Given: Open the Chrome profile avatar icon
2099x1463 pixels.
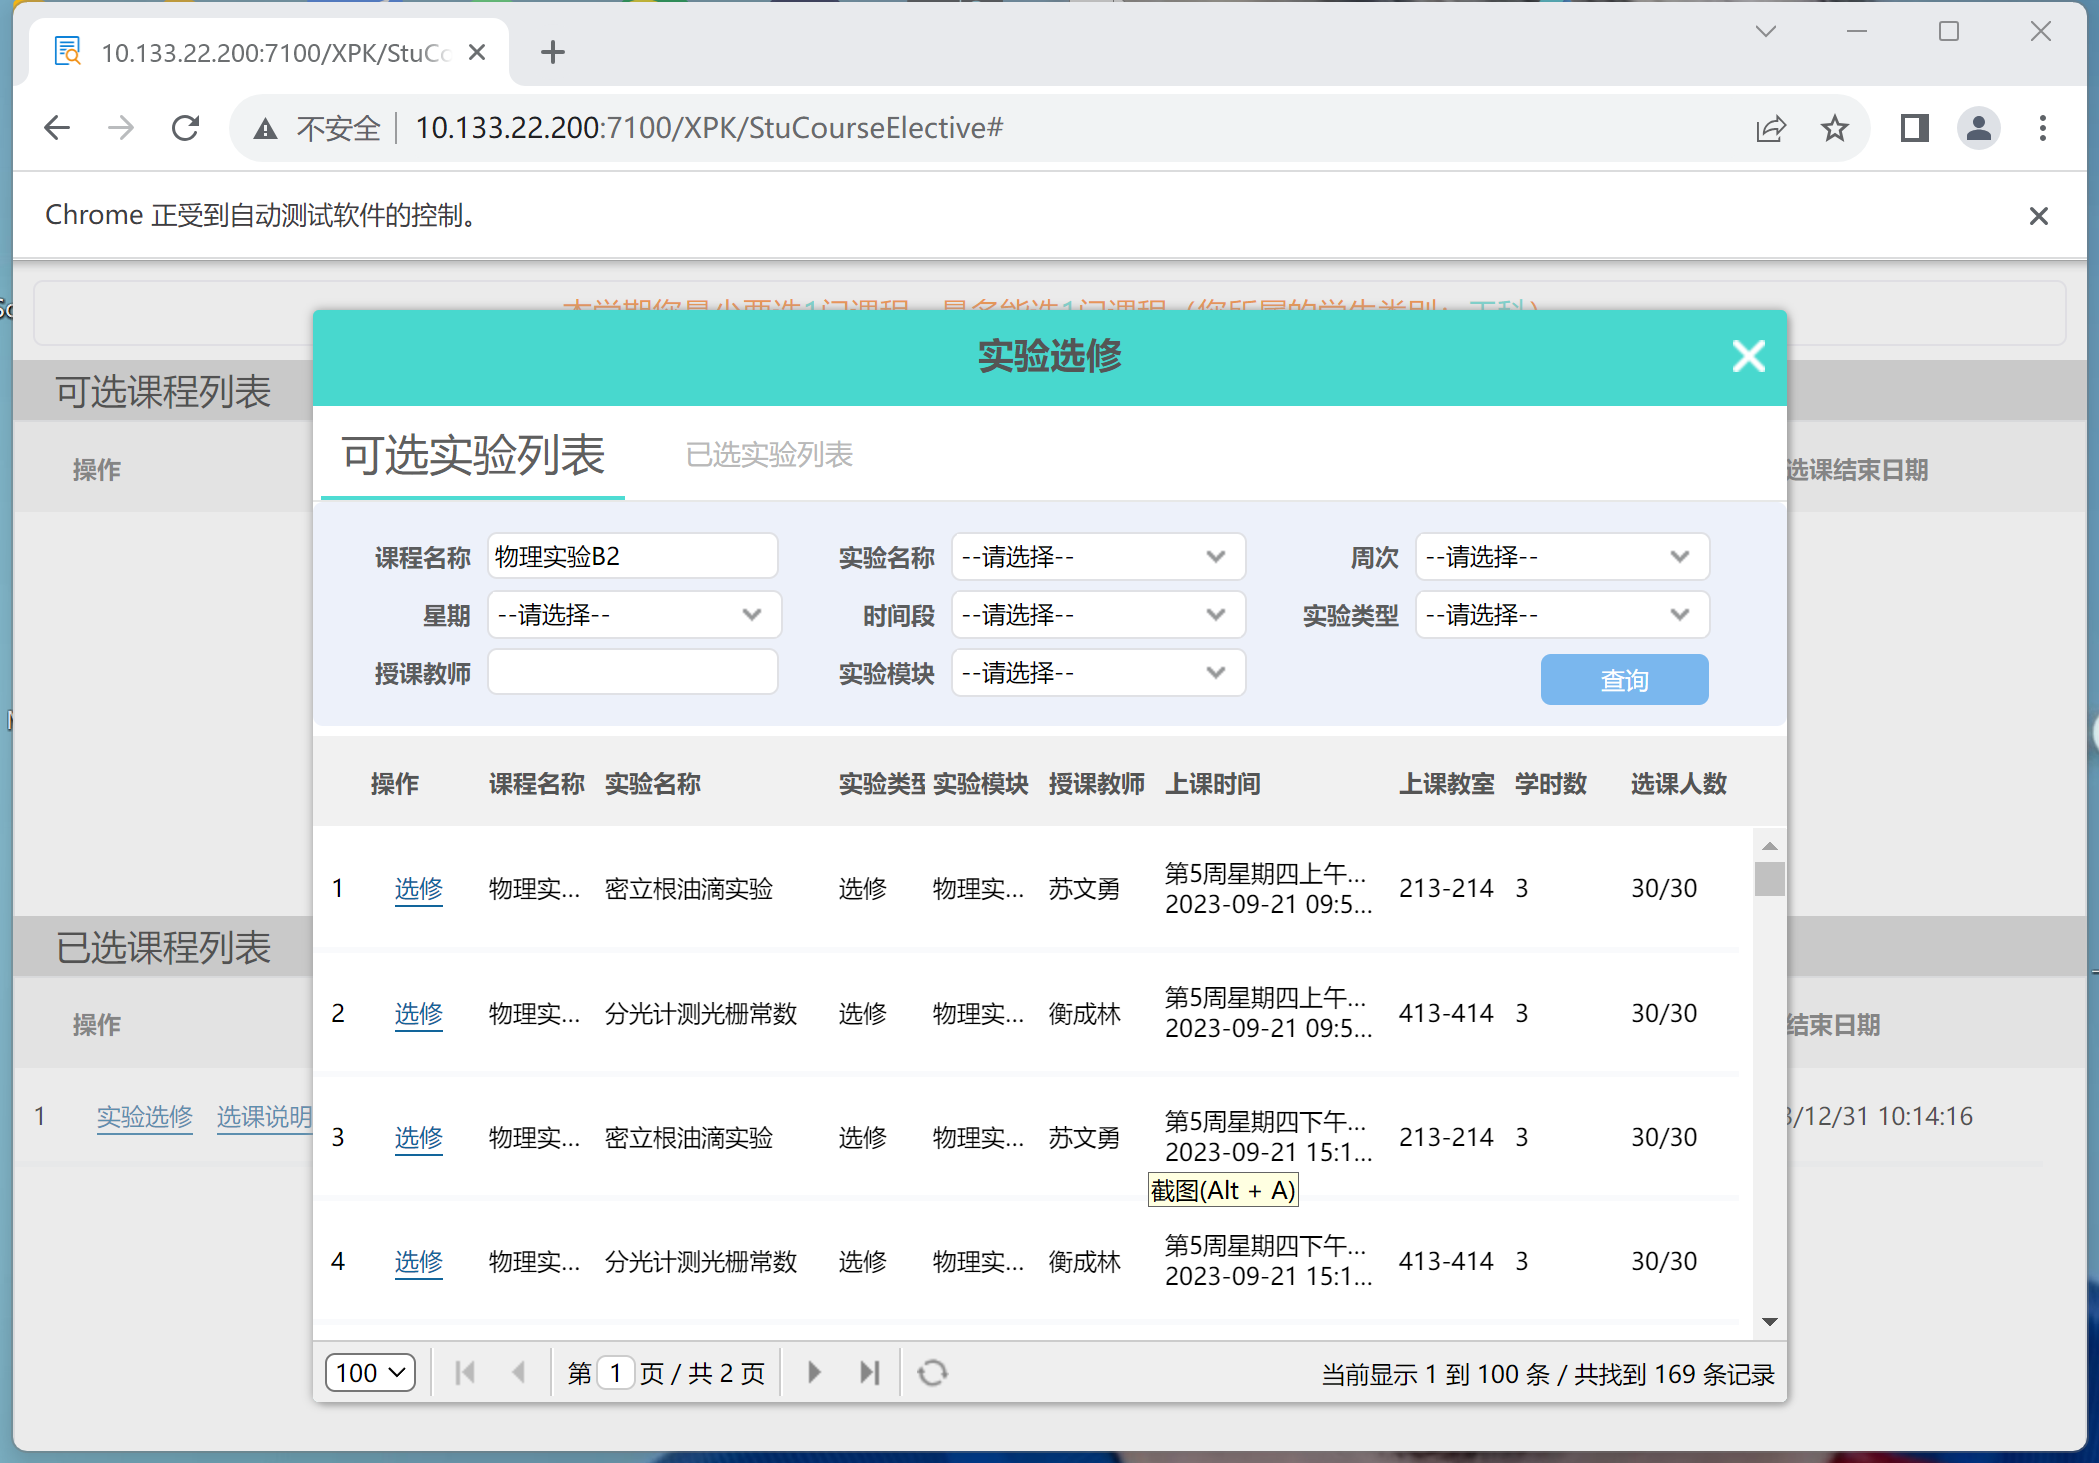Looking at the screenshot, I should pyautogui.click(x=1978, y=128).
